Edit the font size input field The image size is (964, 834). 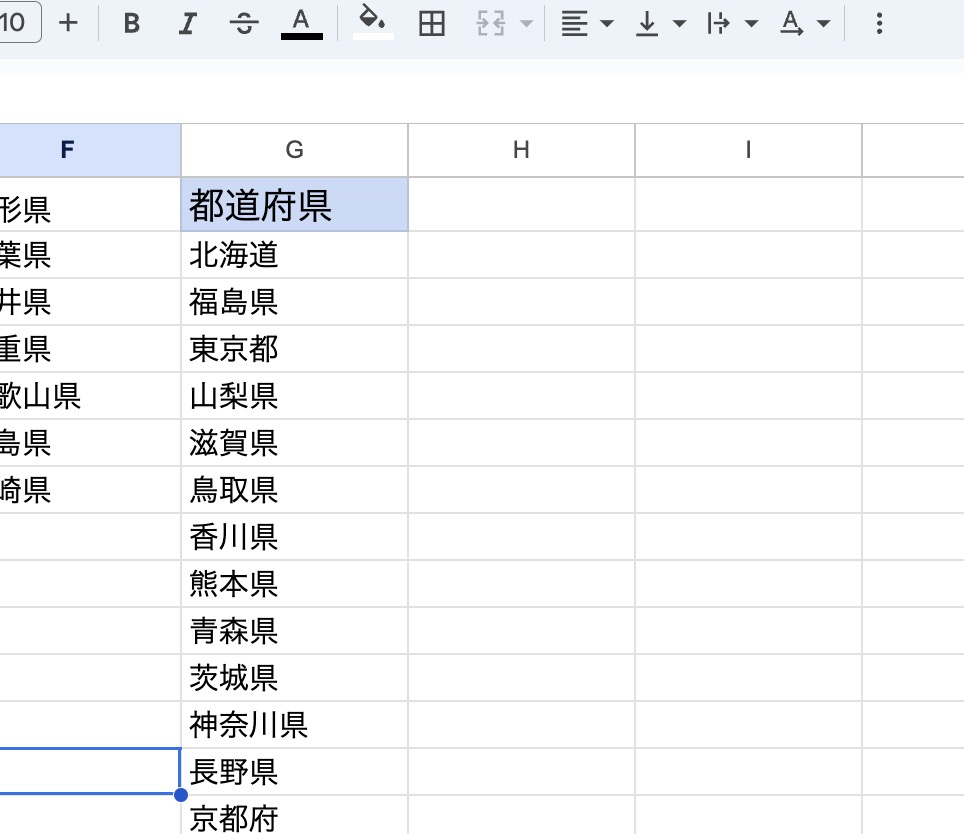click(x=17, y=24)
